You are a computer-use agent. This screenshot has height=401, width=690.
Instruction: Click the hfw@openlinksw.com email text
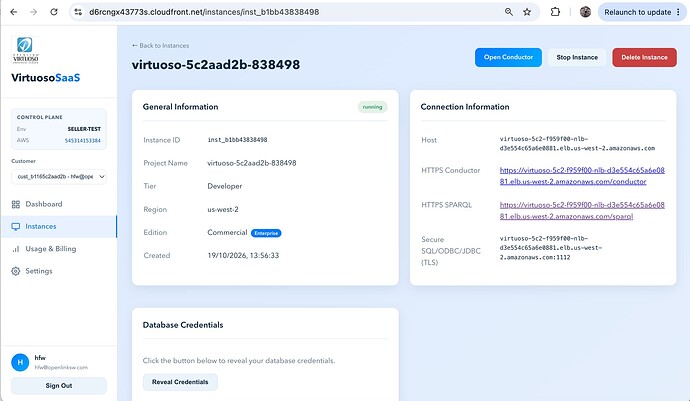[x=61, y=367]
